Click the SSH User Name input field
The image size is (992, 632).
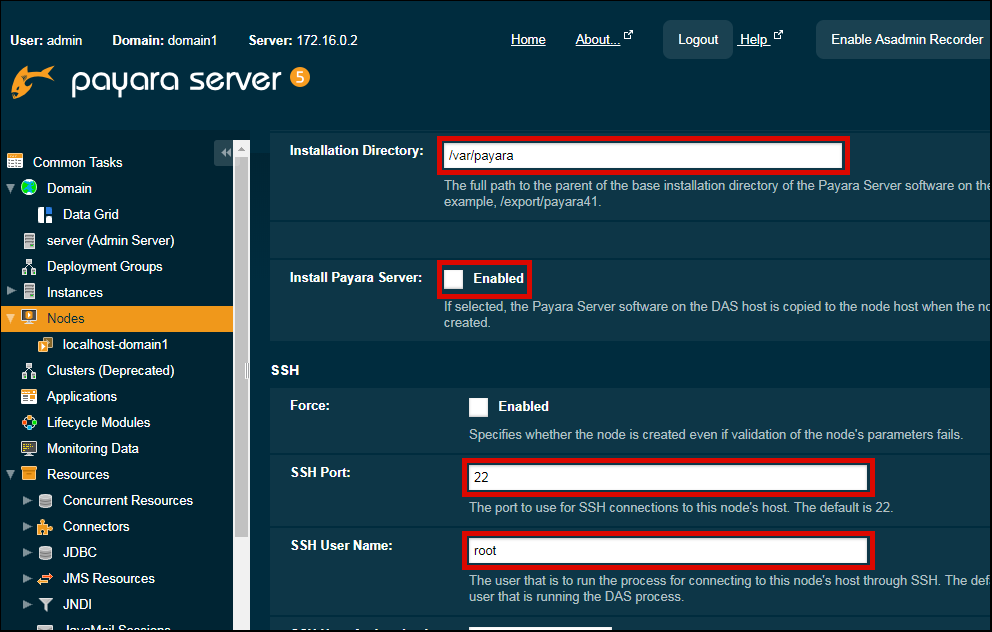point(668,550)
